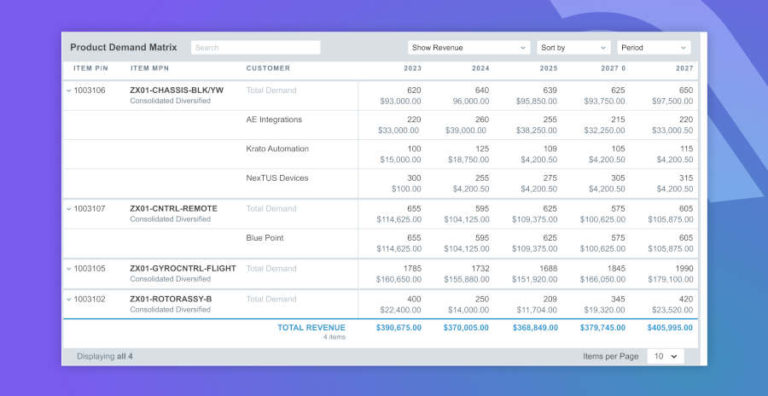Change Items per Page value 10

coord(666,356)
